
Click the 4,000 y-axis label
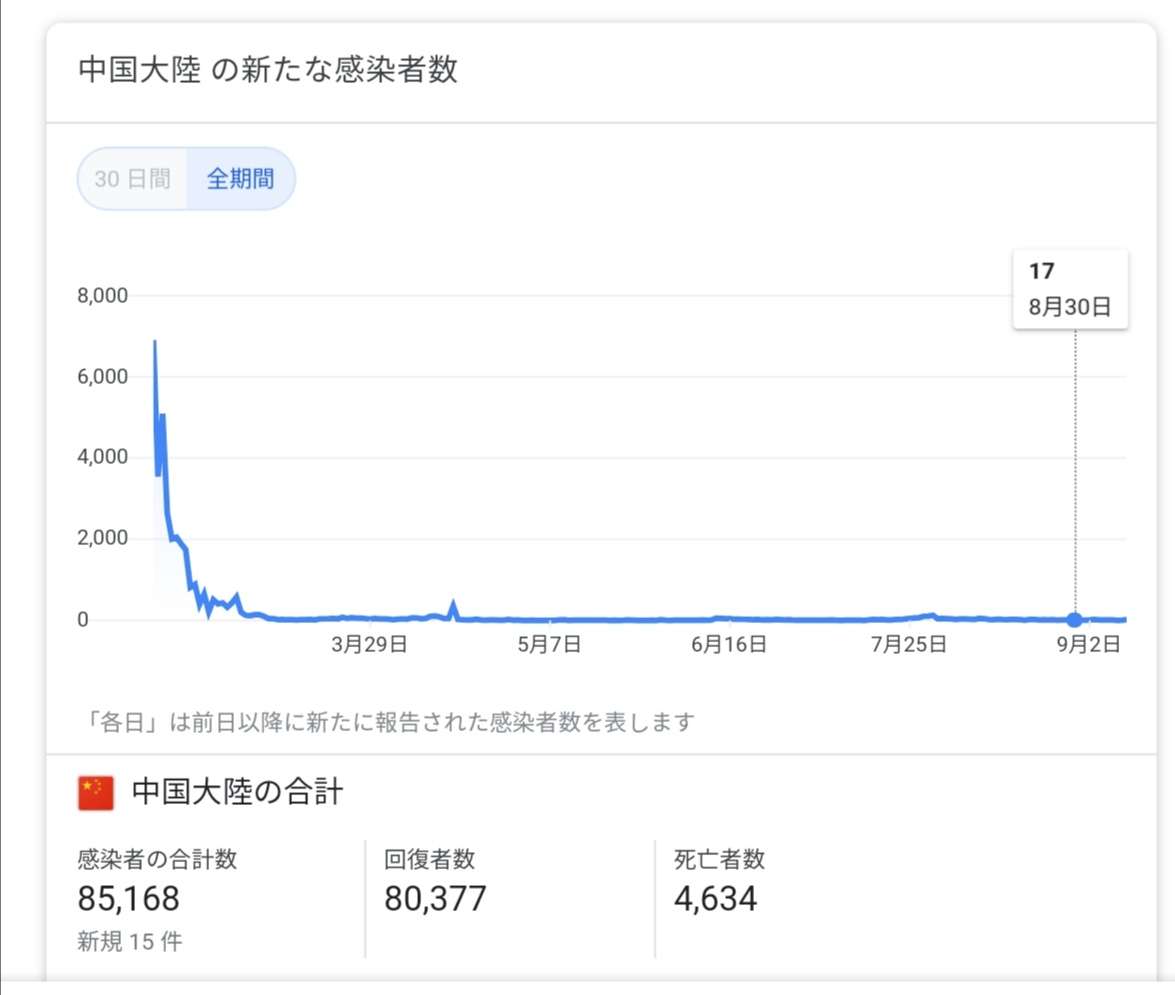(103, 457)
